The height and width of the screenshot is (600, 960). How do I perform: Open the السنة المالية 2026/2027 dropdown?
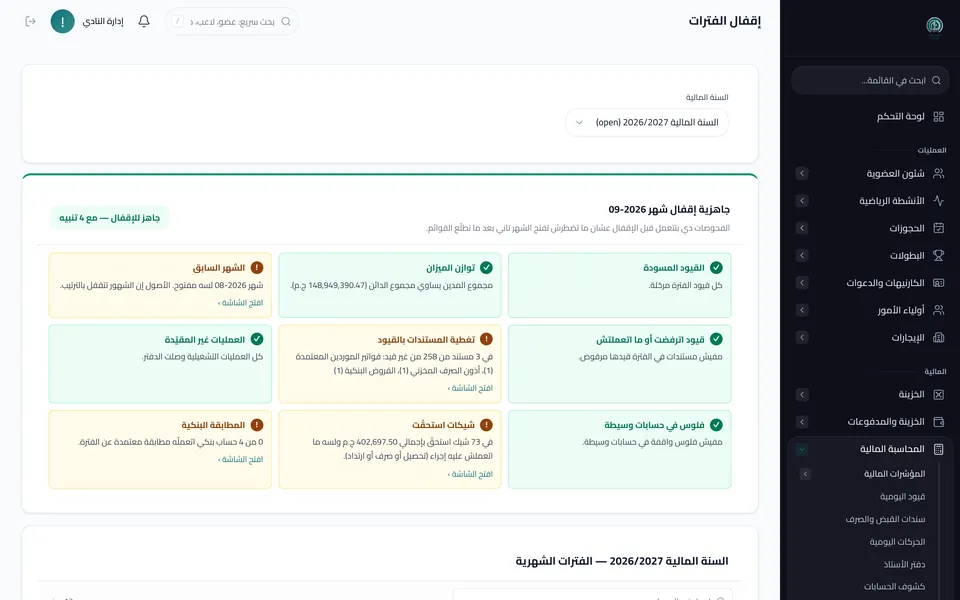647,122
